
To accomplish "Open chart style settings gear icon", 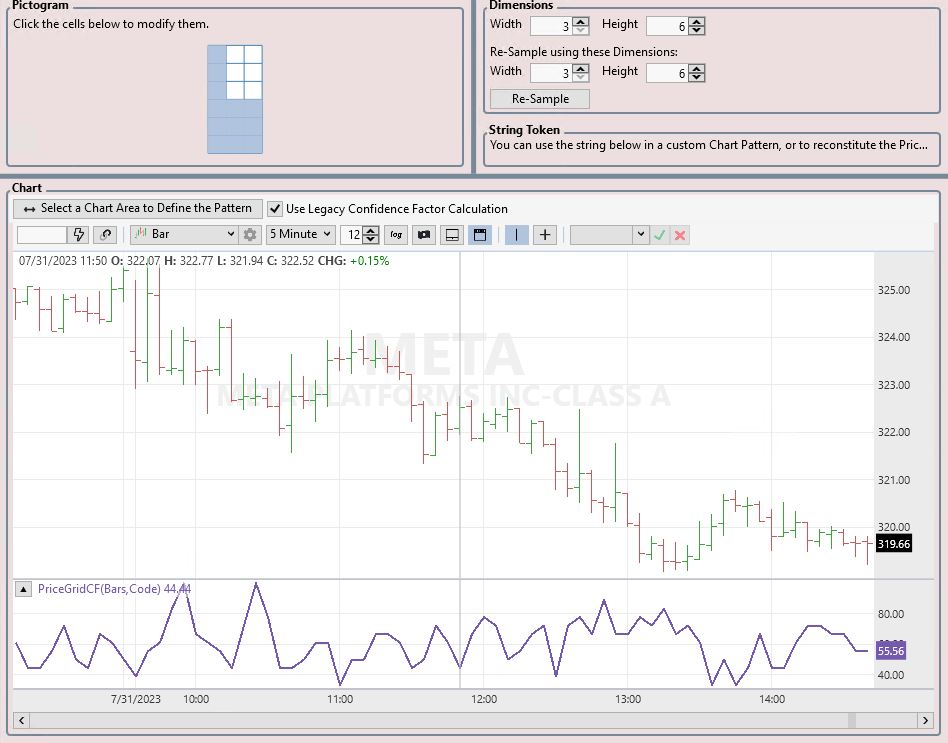I will tap(250, 235).
